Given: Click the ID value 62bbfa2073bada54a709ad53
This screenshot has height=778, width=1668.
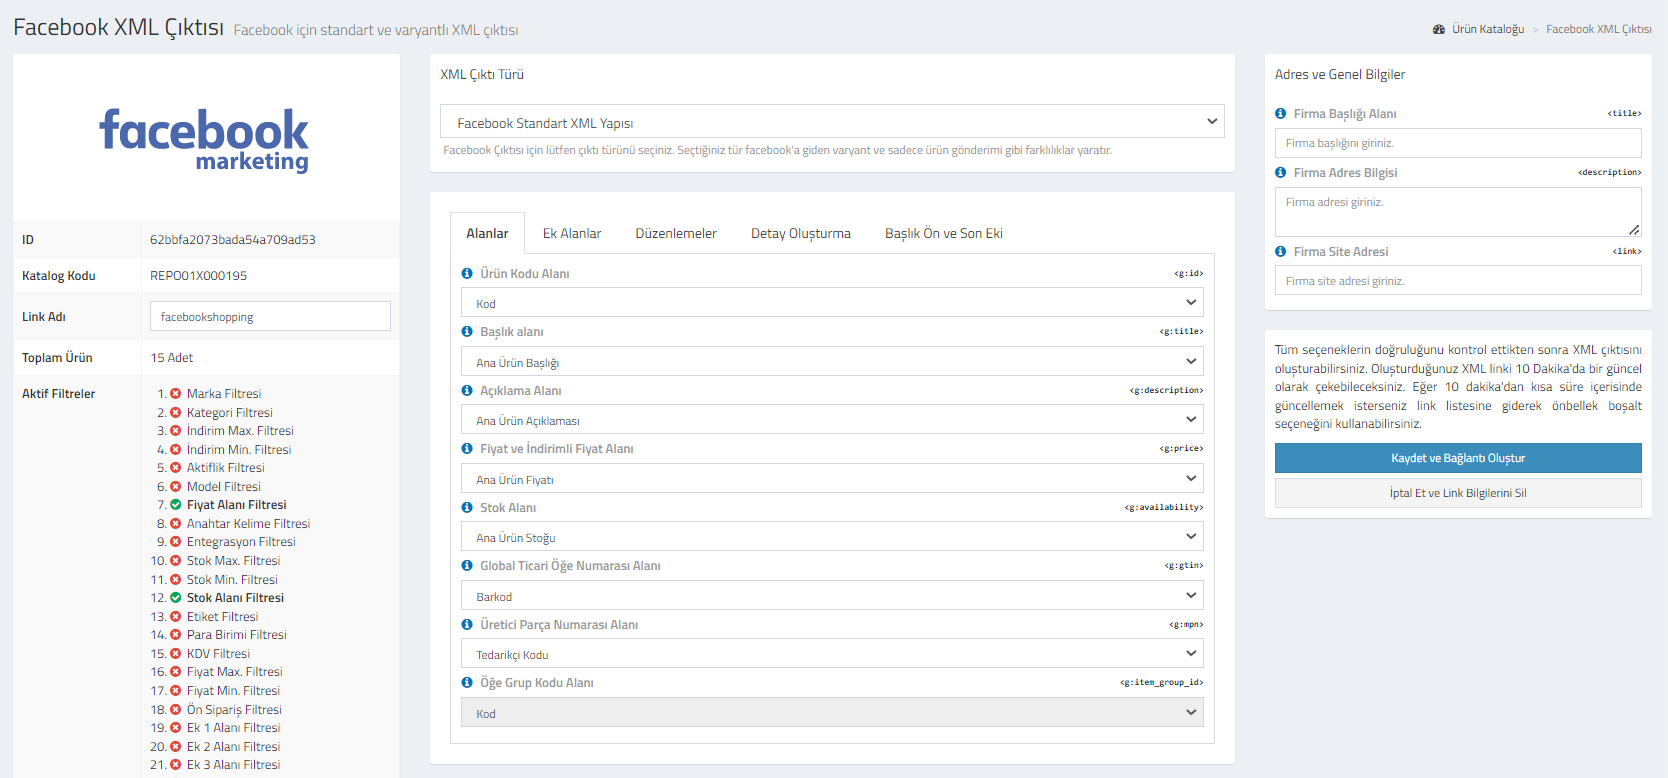Looking at the screenshot, I should pyautogui.click(x=233, y=239).
